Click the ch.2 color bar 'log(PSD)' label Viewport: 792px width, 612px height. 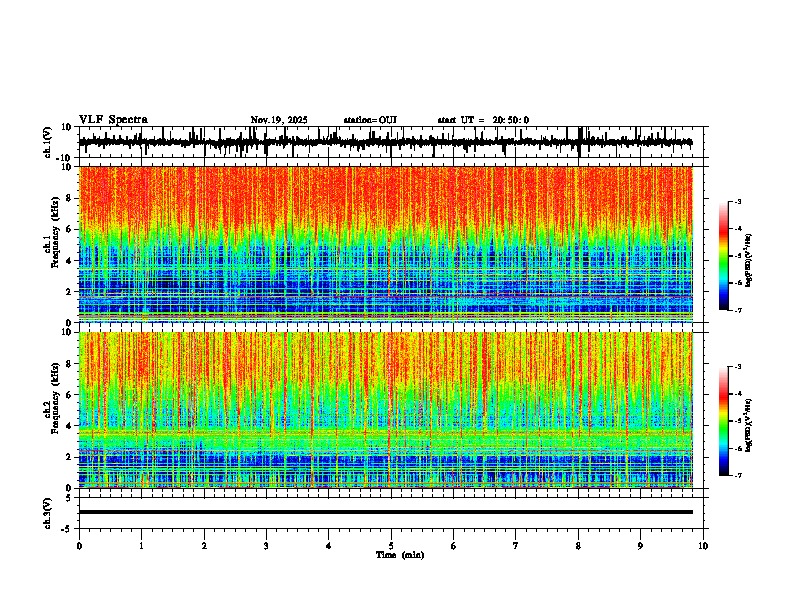[748, 425]
